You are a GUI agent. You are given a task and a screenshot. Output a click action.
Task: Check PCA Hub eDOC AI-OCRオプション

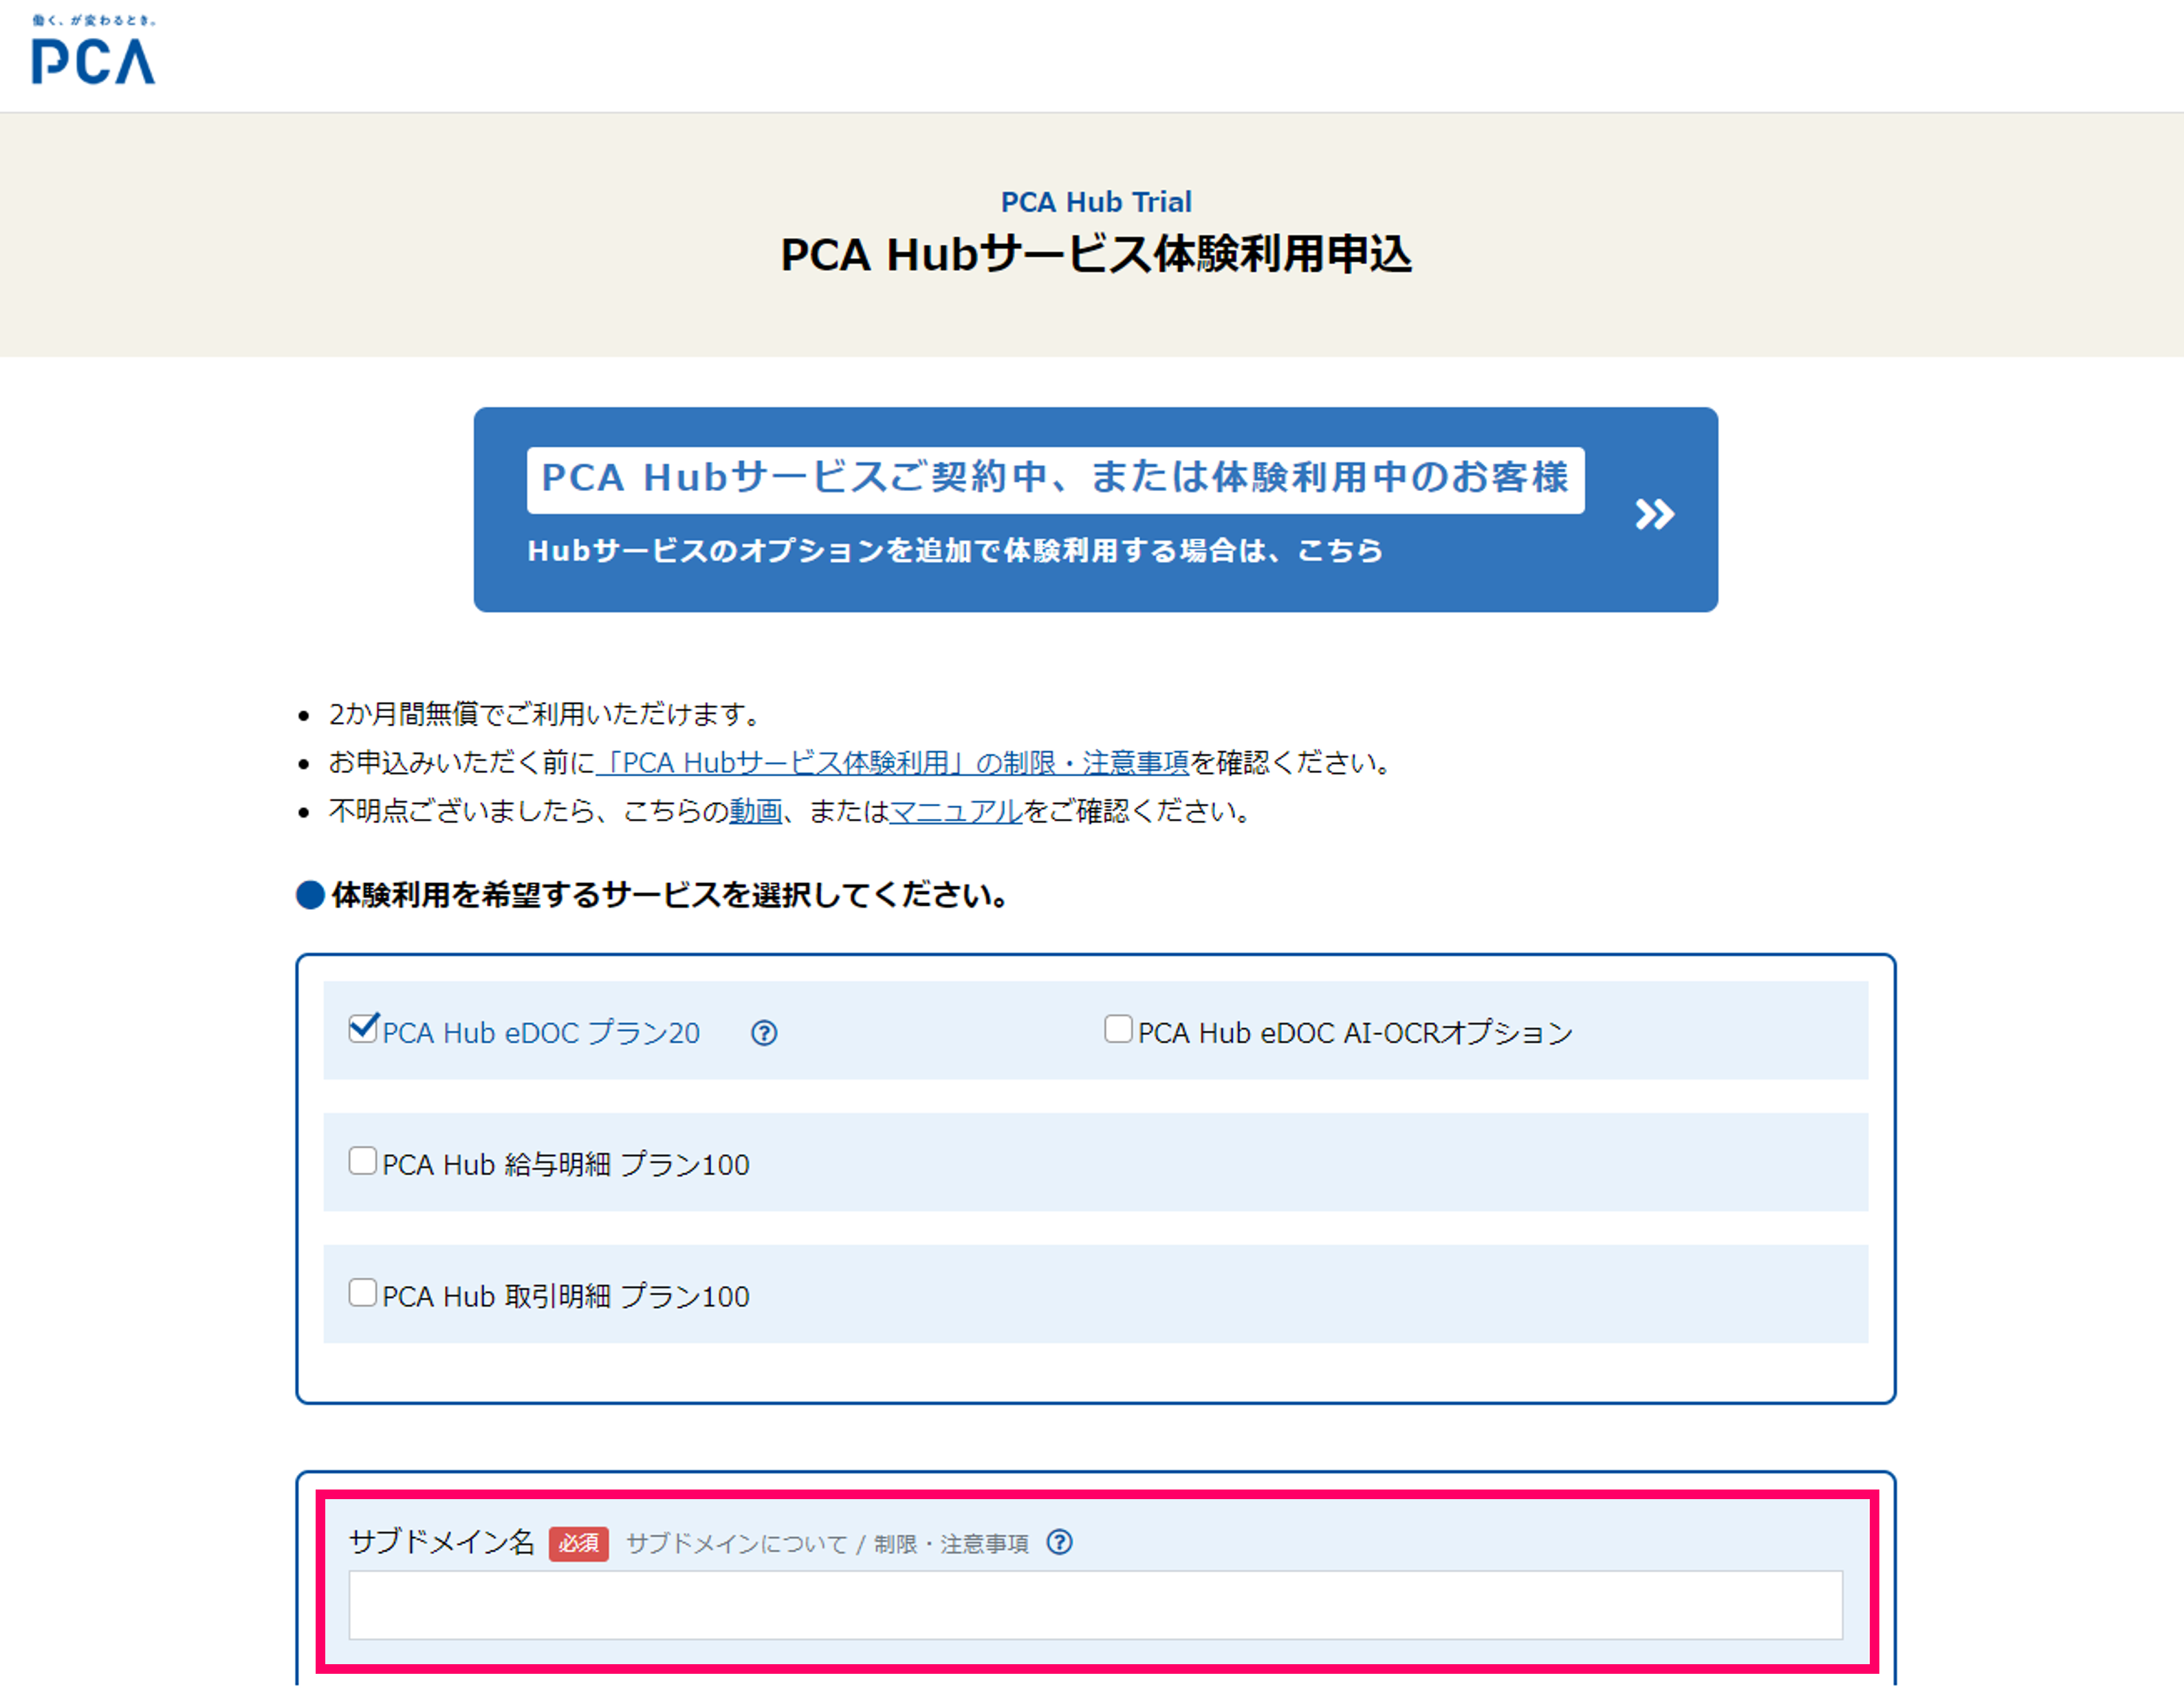1117,1029
